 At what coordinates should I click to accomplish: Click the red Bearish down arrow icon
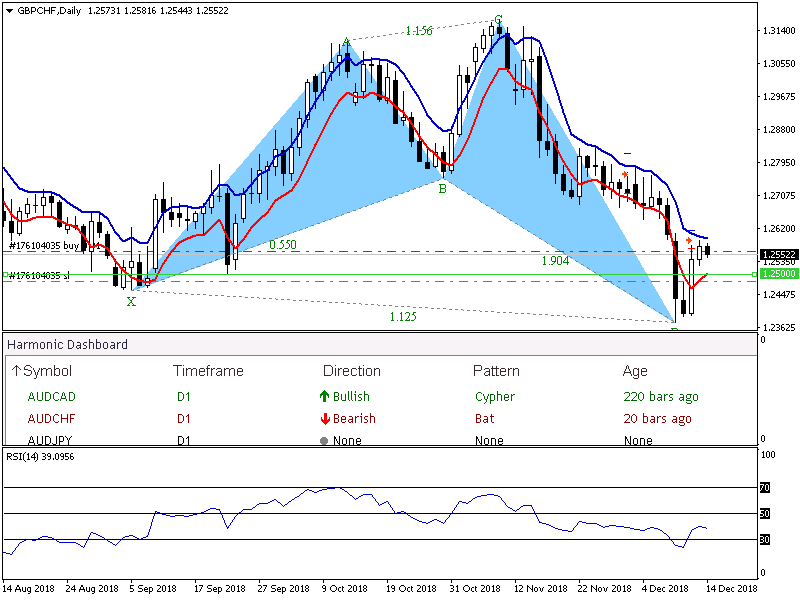point(325,419)
